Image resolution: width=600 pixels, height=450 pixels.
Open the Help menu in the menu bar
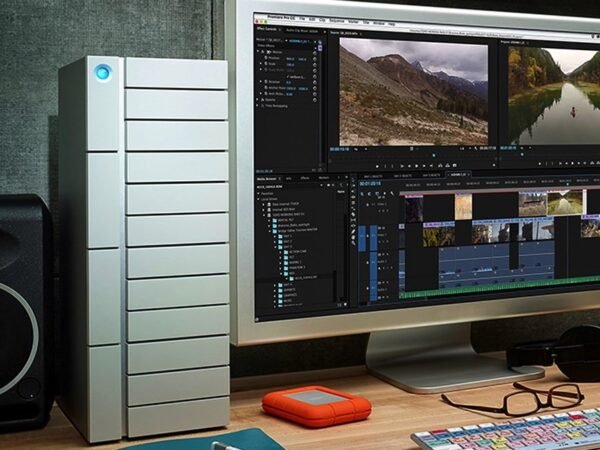click(391, 24)
